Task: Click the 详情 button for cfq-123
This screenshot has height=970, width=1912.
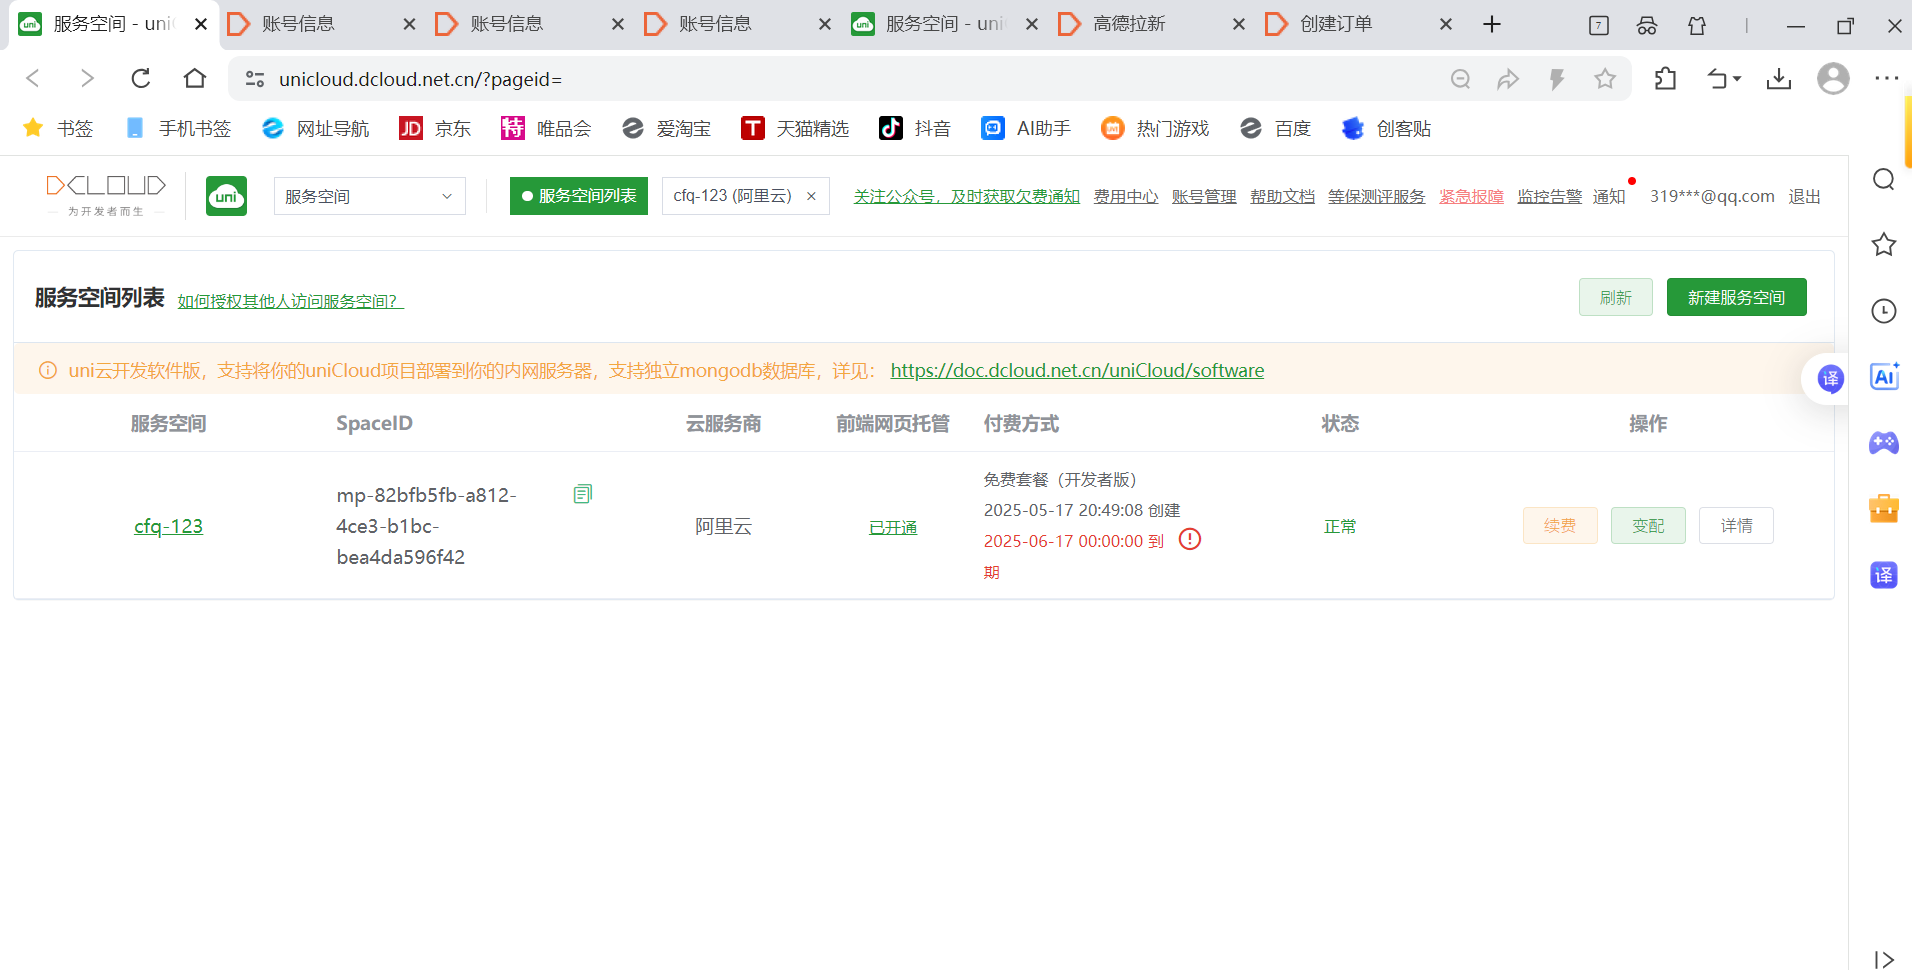Action: (x=1736, y=525)
